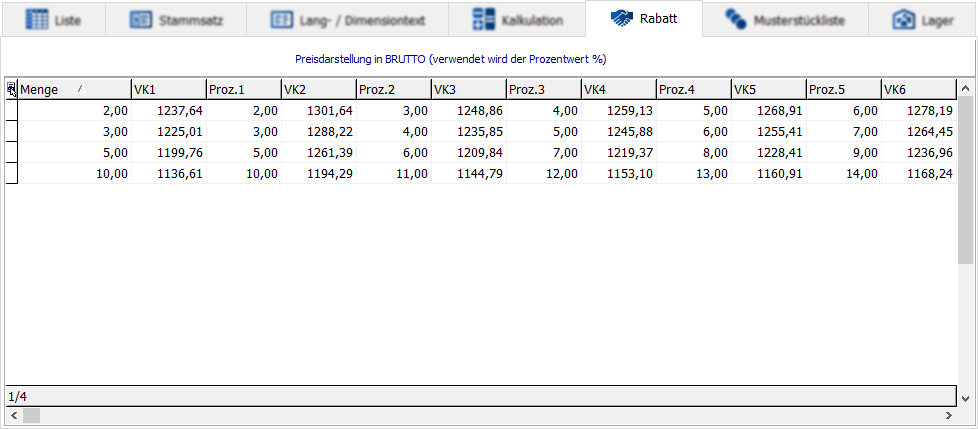Viewport: 978px width, 429px height.
Task: Click VK1 value 1199,76
Action: (x=168, y=152)
